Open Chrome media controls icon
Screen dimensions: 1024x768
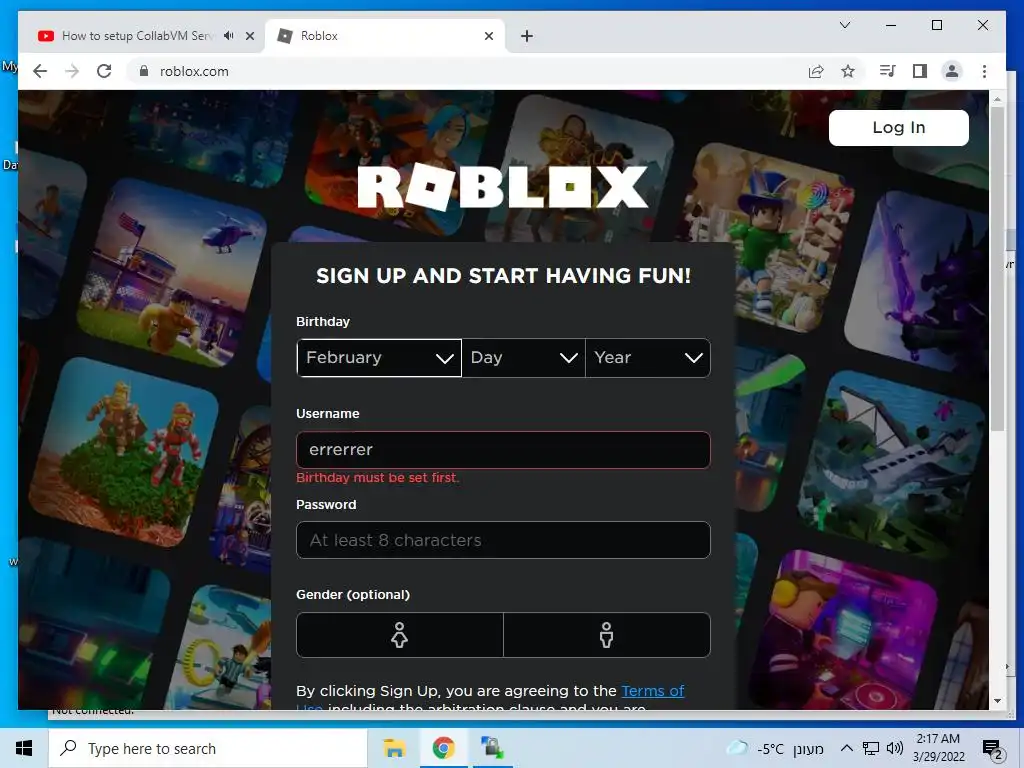[888, 71]
